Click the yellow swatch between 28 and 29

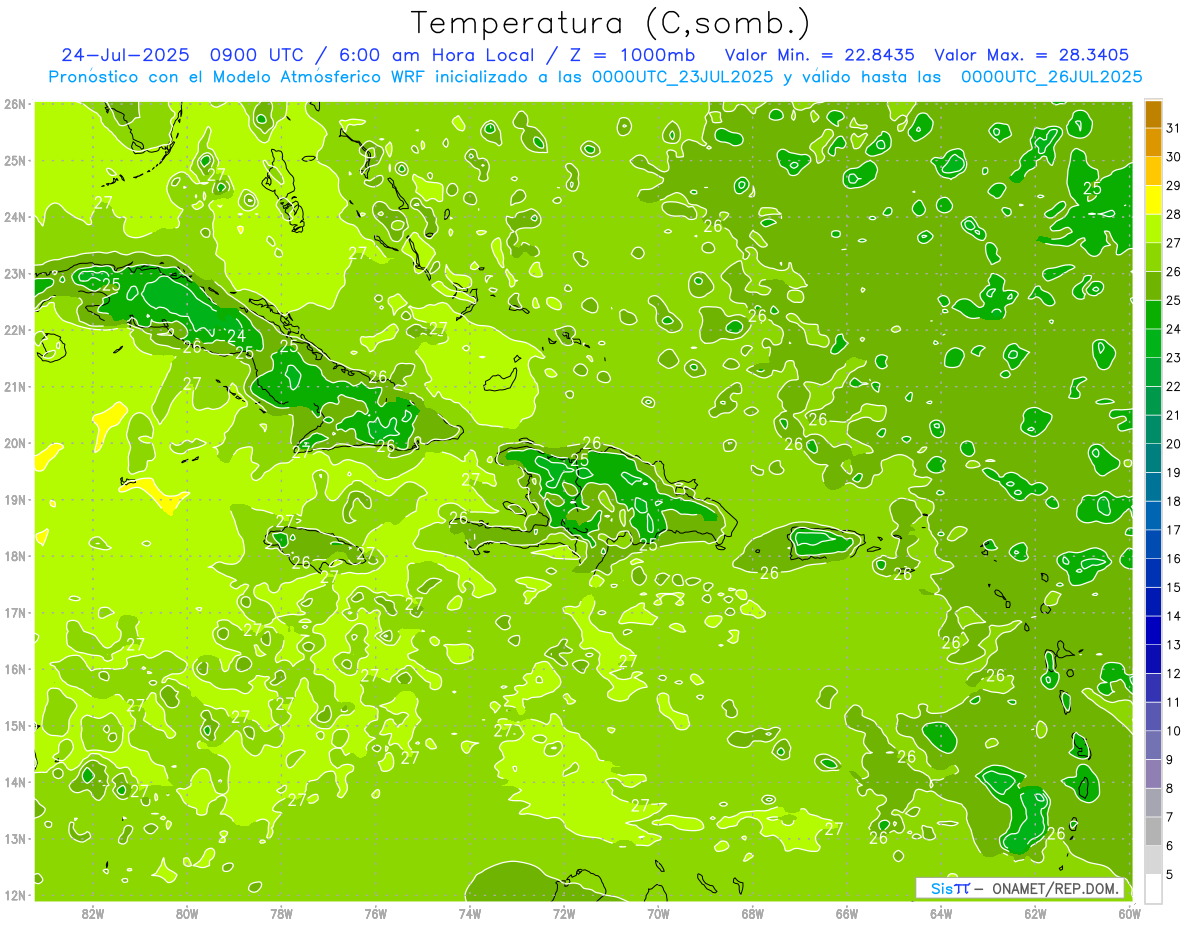point(1153,200)
